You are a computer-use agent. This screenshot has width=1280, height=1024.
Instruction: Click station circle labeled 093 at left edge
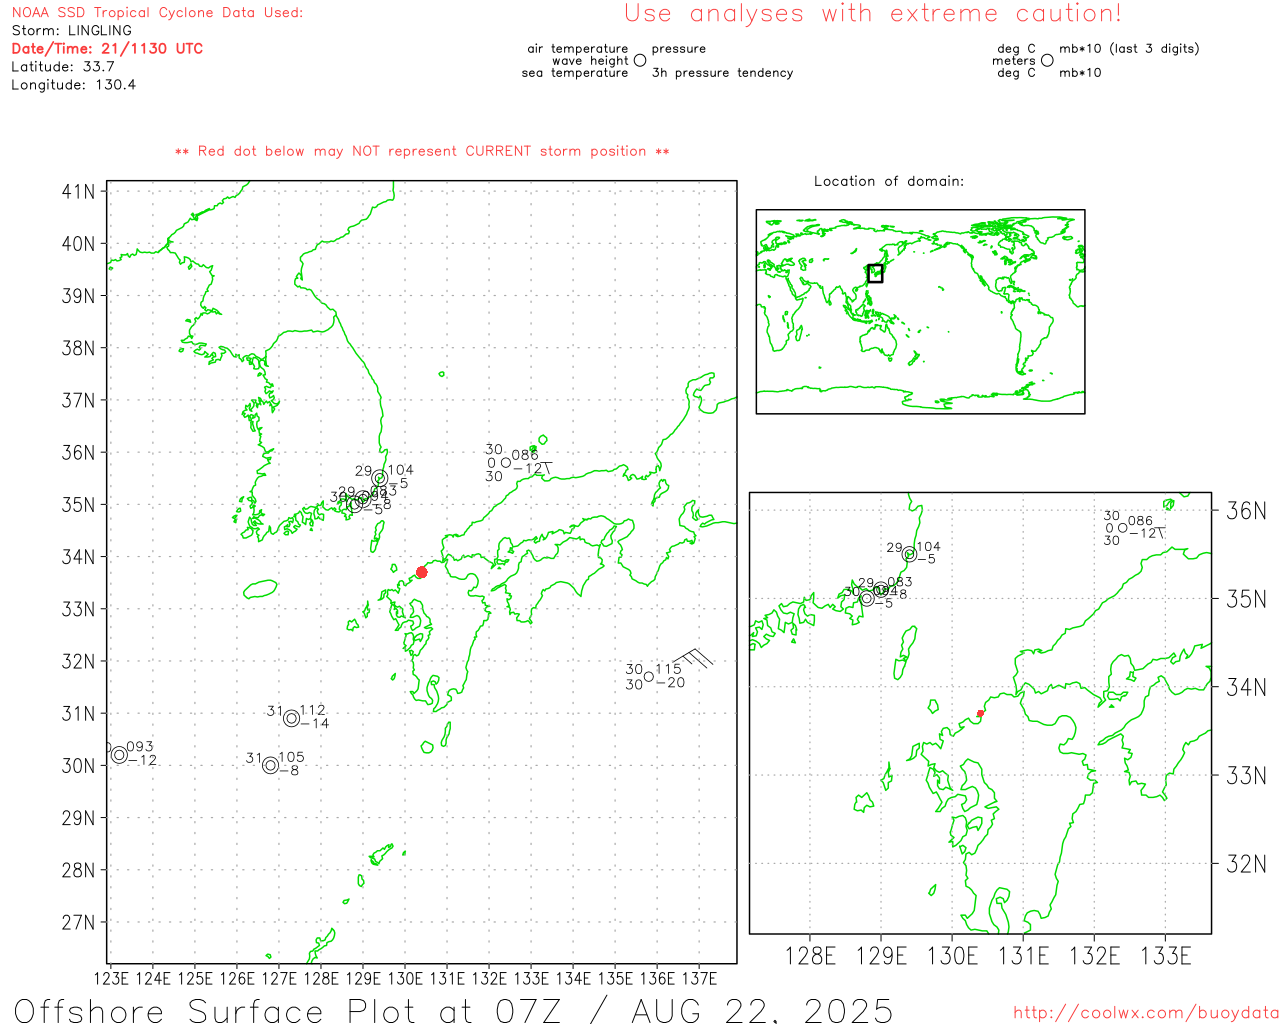point(119,754)
